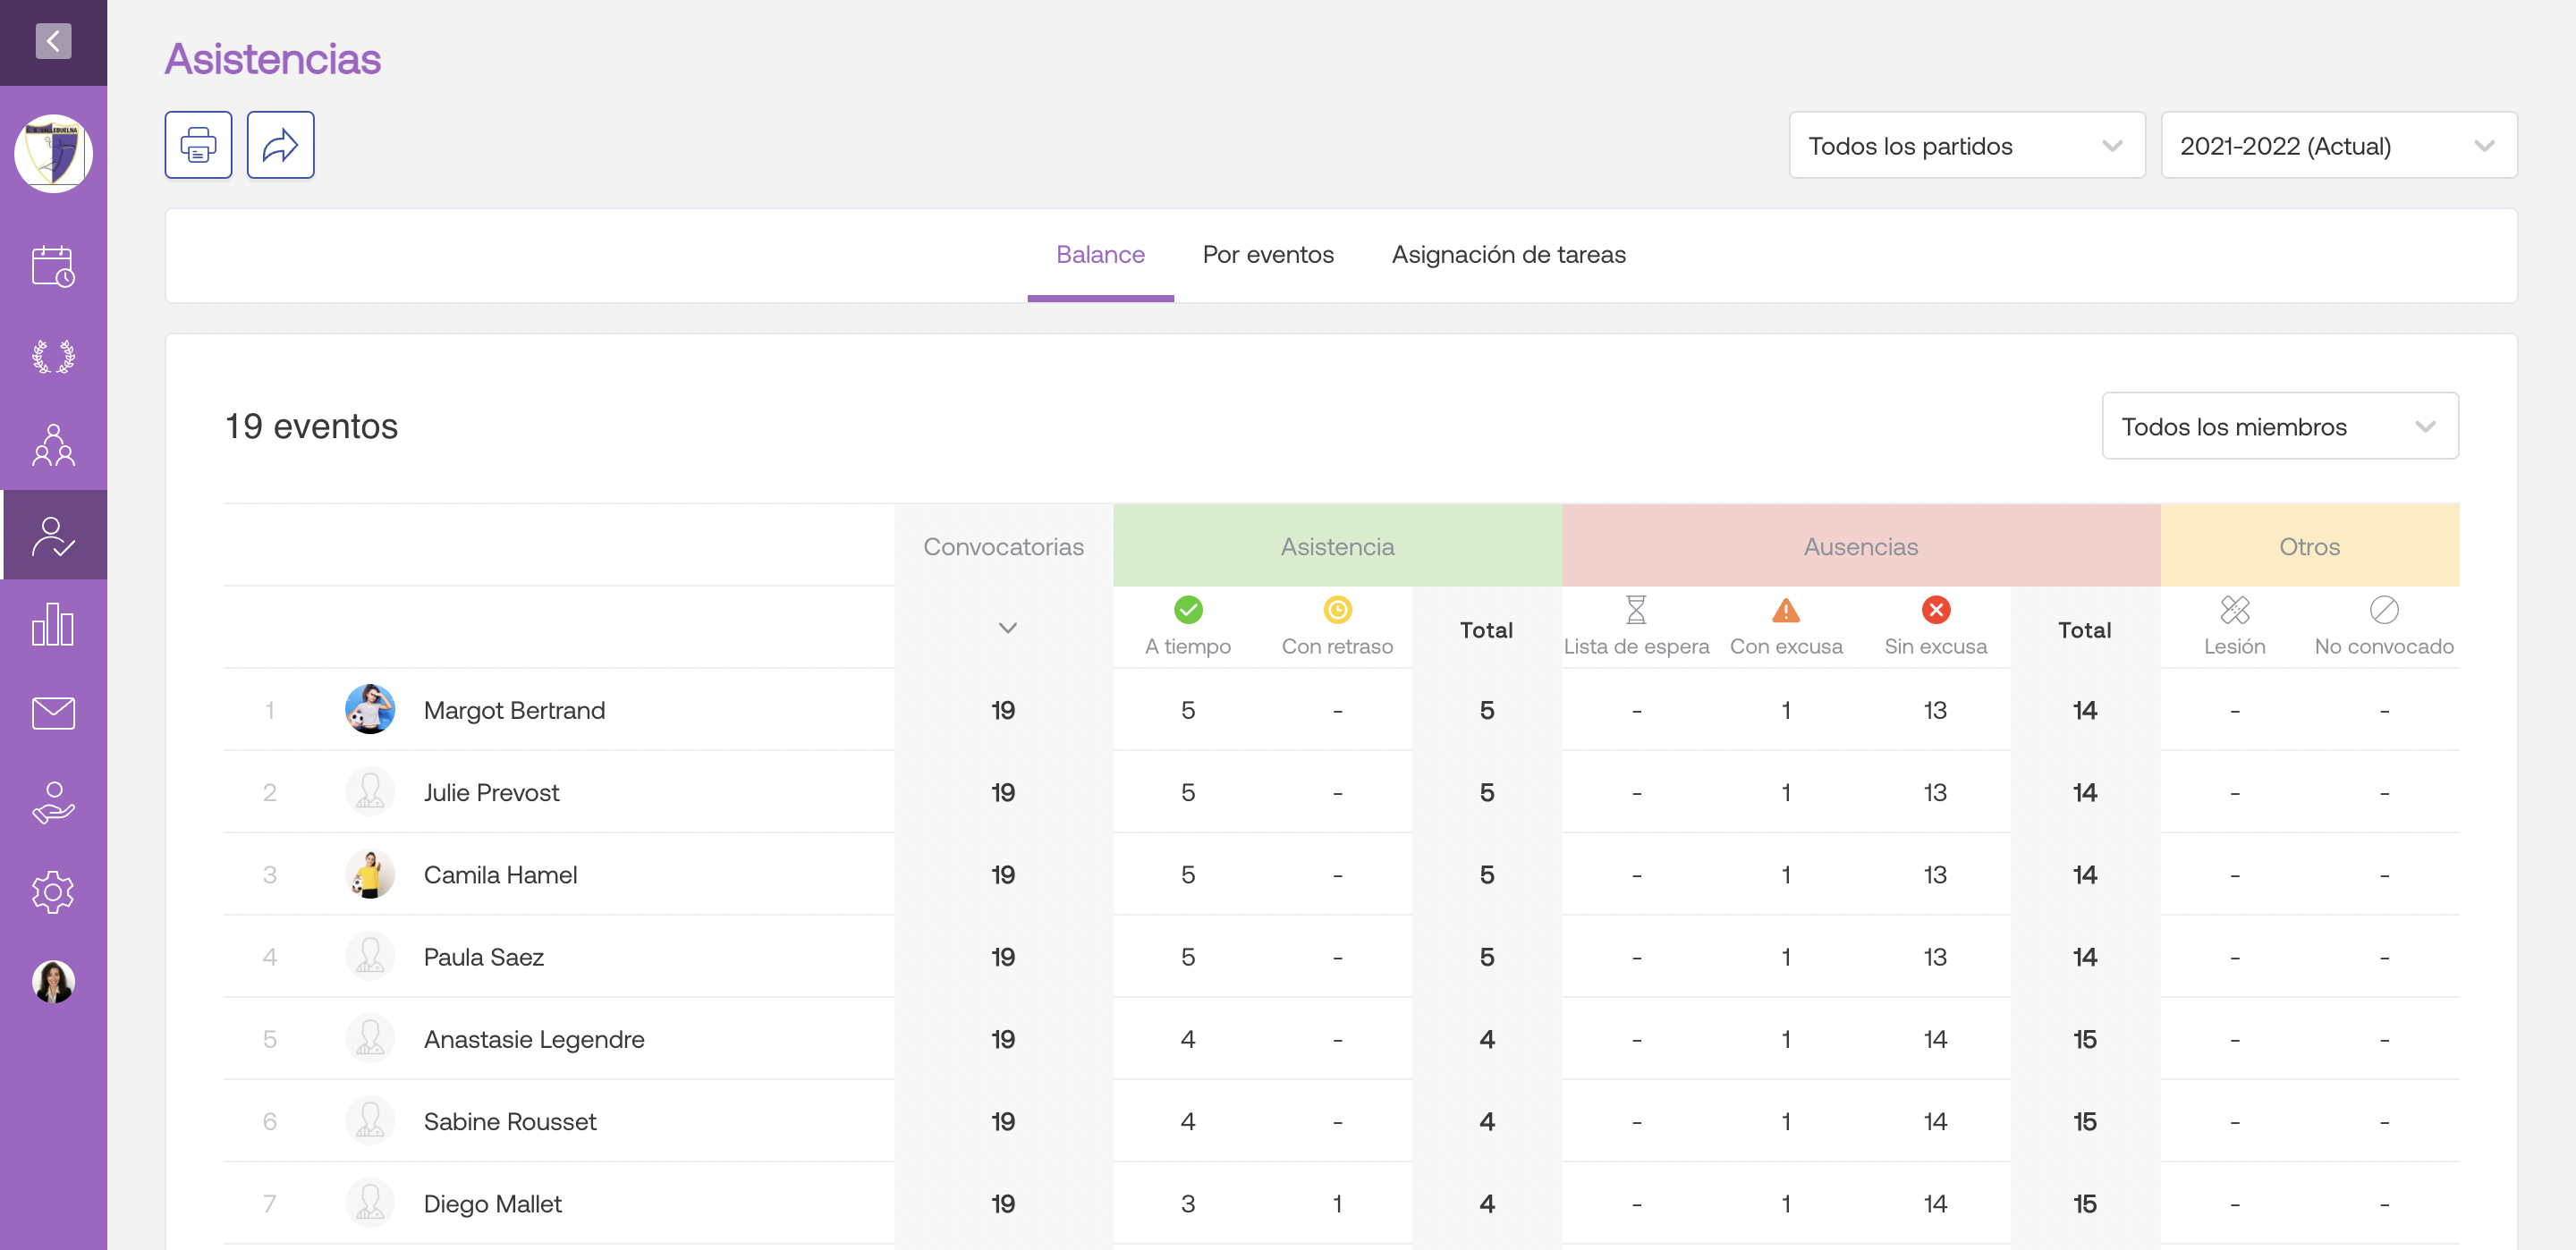Collapse the sidebar with the back arrow
The height and width of the screenshot is (1250, 2576).
click(53, 41)
